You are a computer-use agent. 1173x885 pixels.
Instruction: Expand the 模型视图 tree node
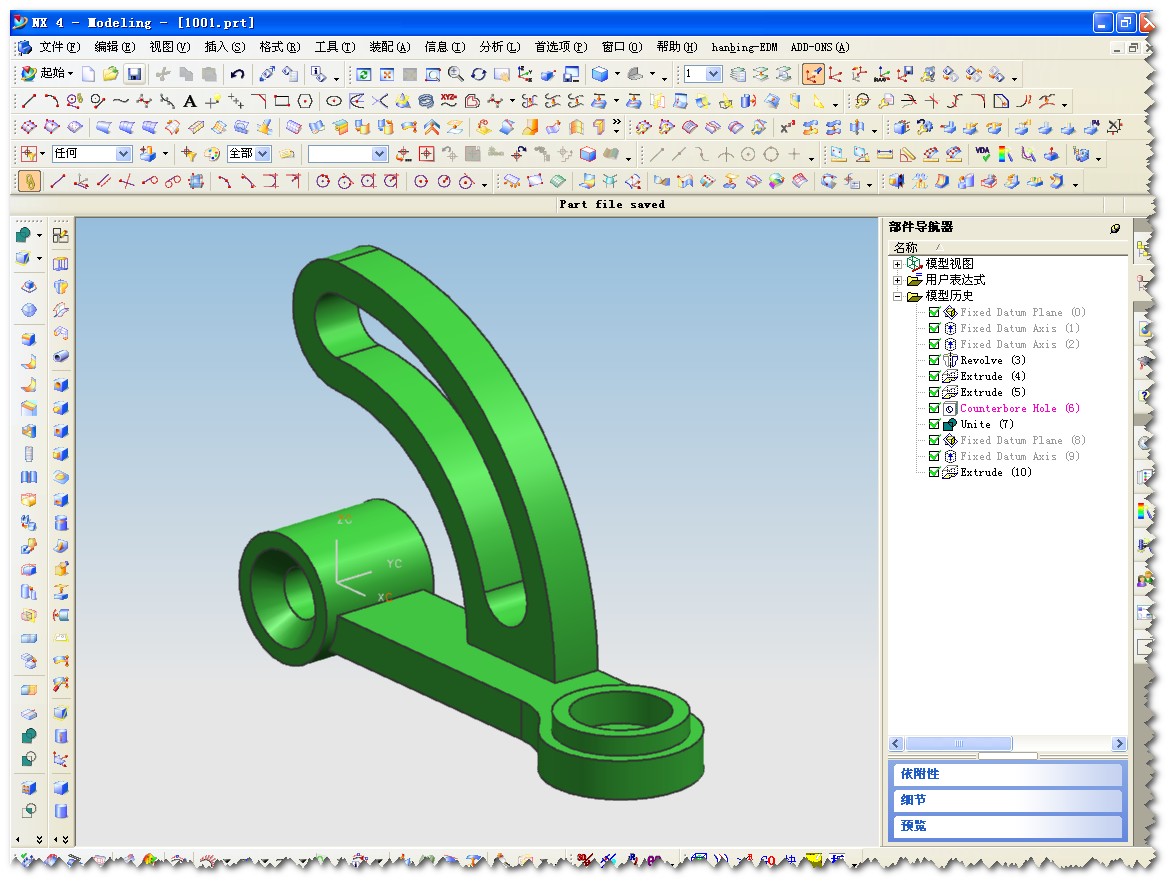tap(897, 264)
